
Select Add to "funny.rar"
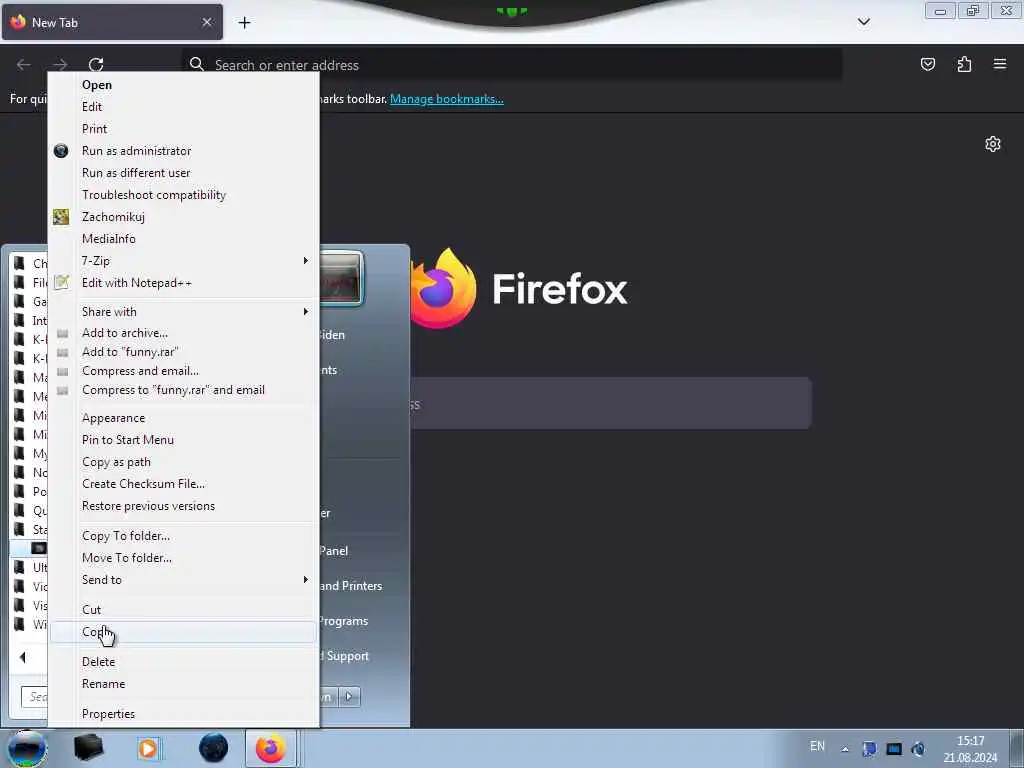(184, 352)
